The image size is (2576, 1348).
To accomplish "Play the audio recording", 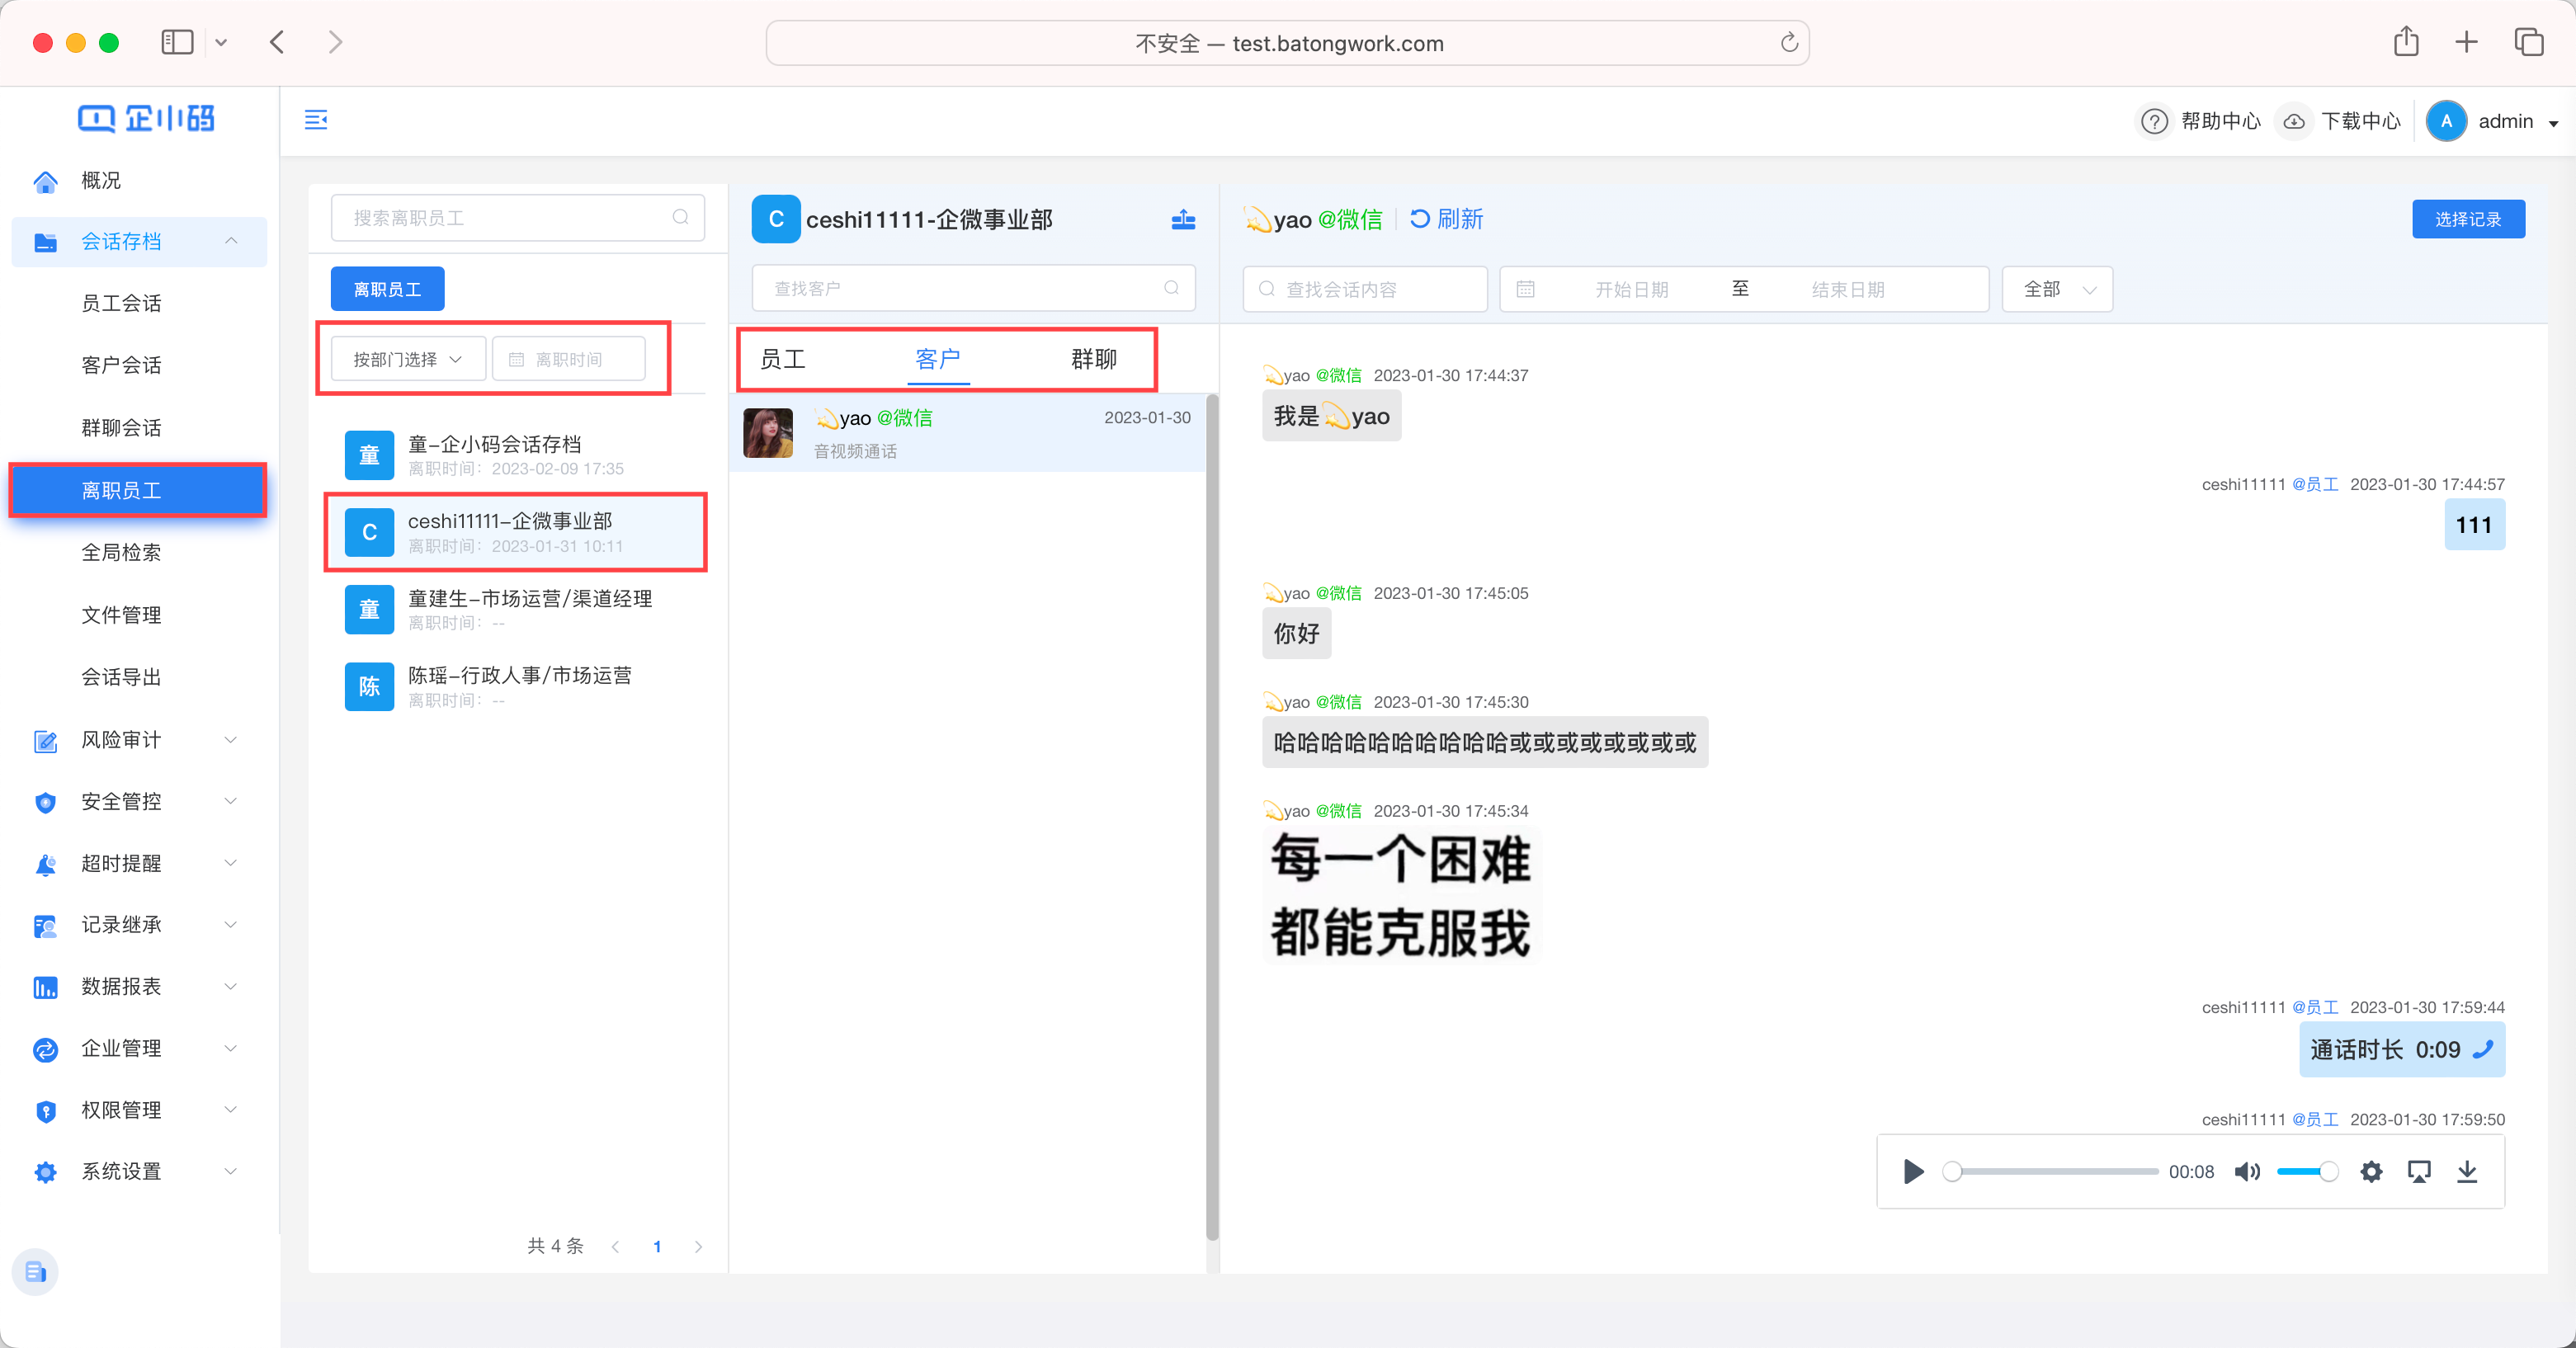I will pos(1913,1171).
